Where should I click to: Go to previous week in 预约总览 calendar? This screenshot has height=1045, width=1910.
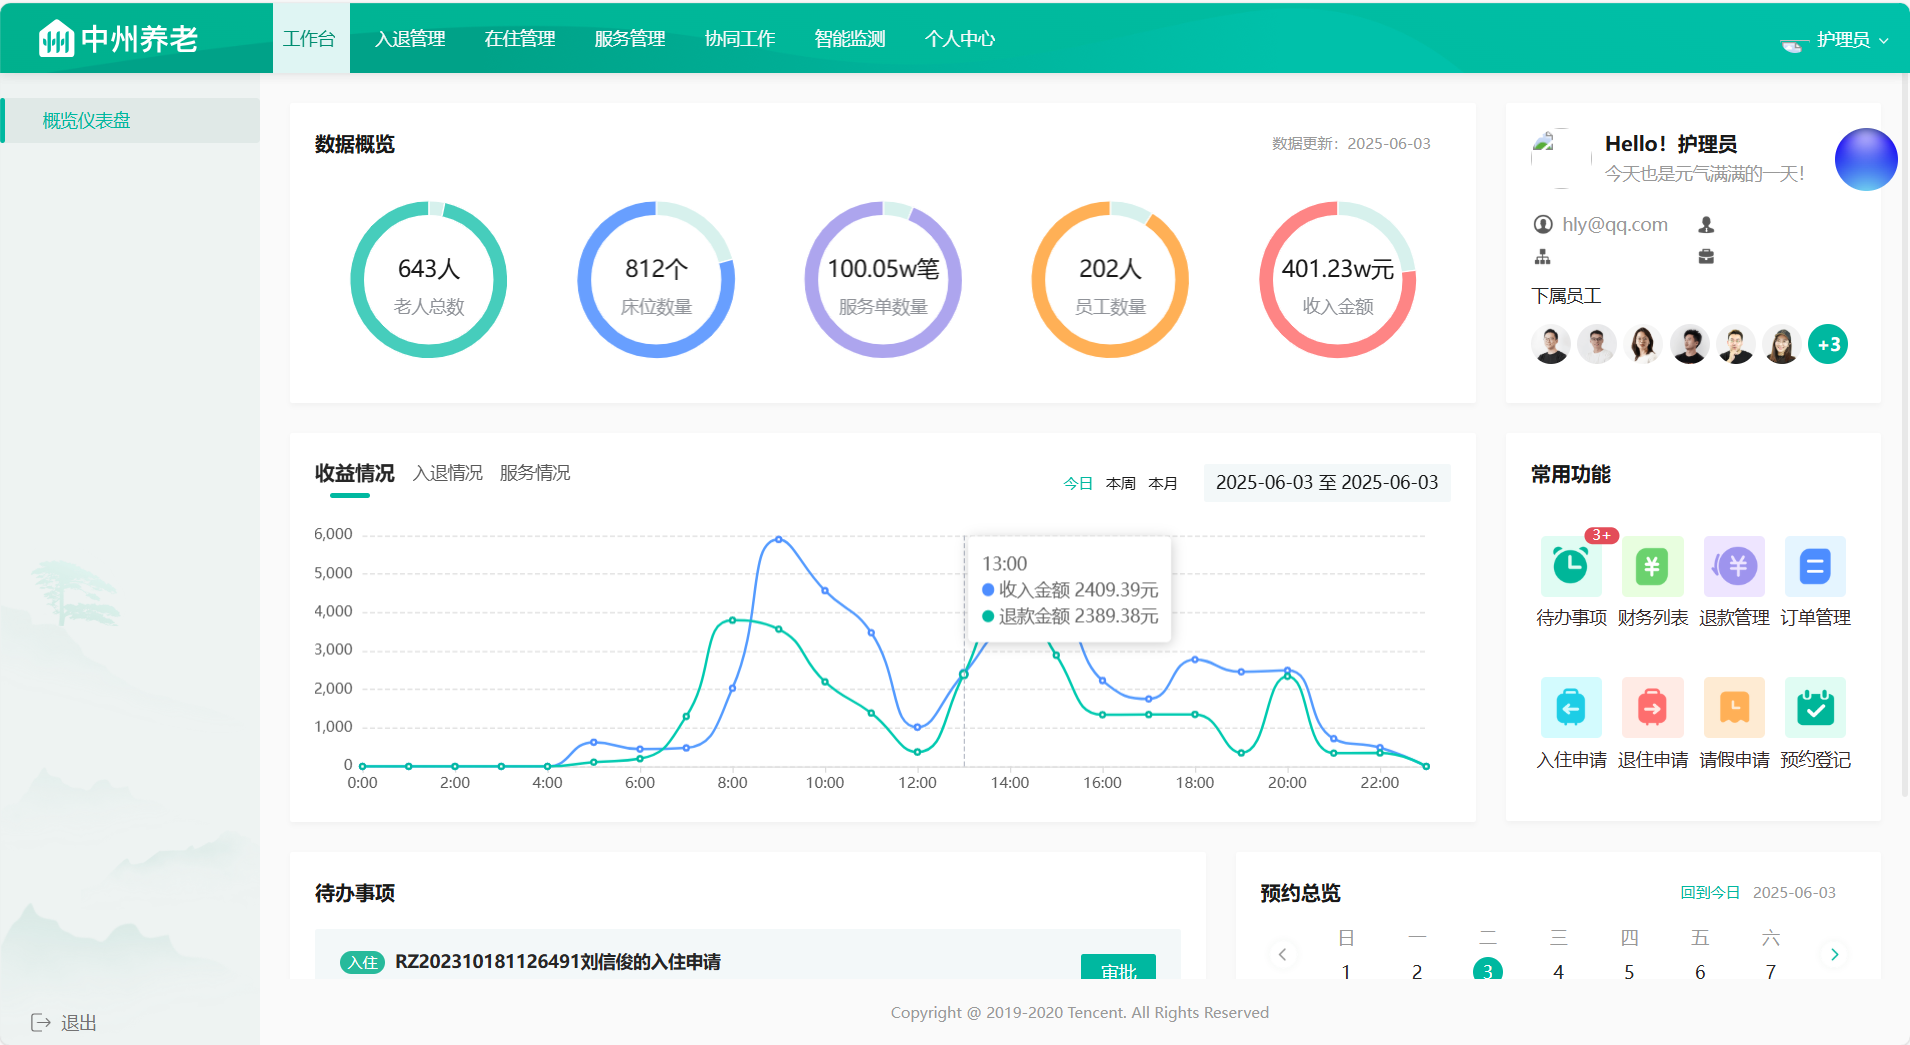[1282, 954]
